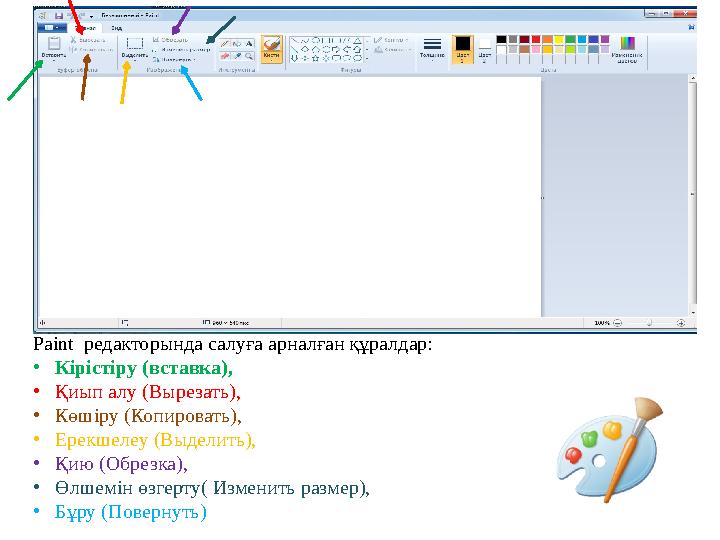The height and width of the screenshot is (540, 720).
Task: Click the 100% zoom level text
Action: coord(602,323)
